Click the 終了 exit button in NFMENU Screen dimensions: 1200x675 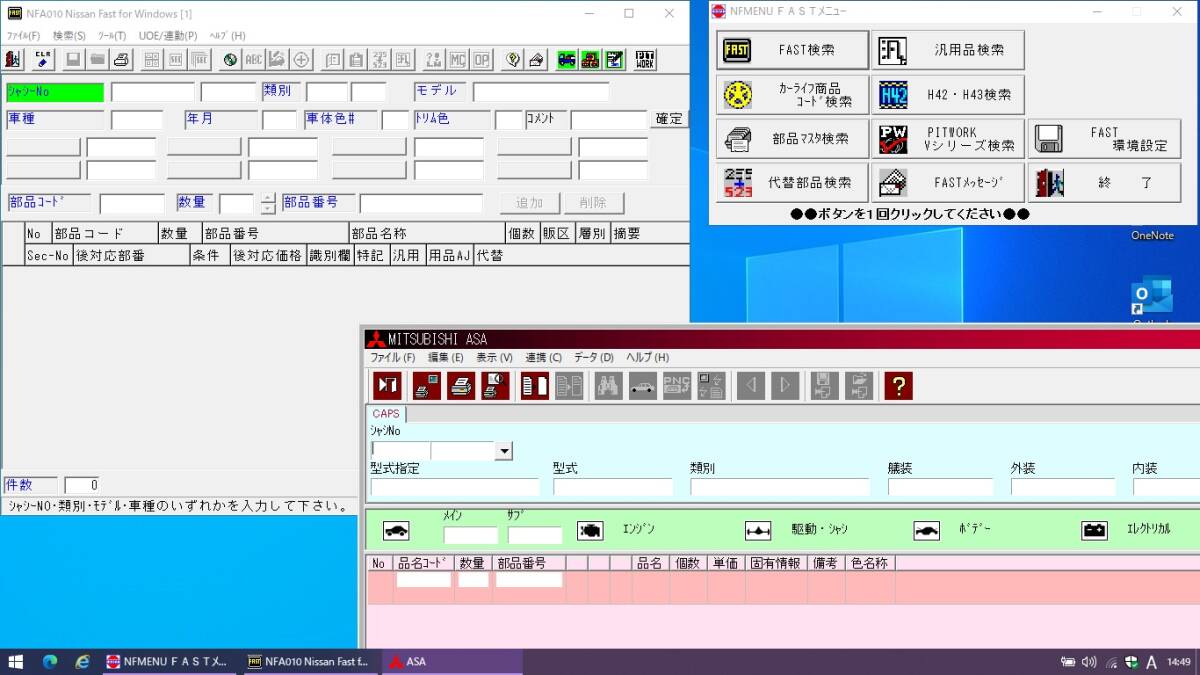coord(1104,183)
